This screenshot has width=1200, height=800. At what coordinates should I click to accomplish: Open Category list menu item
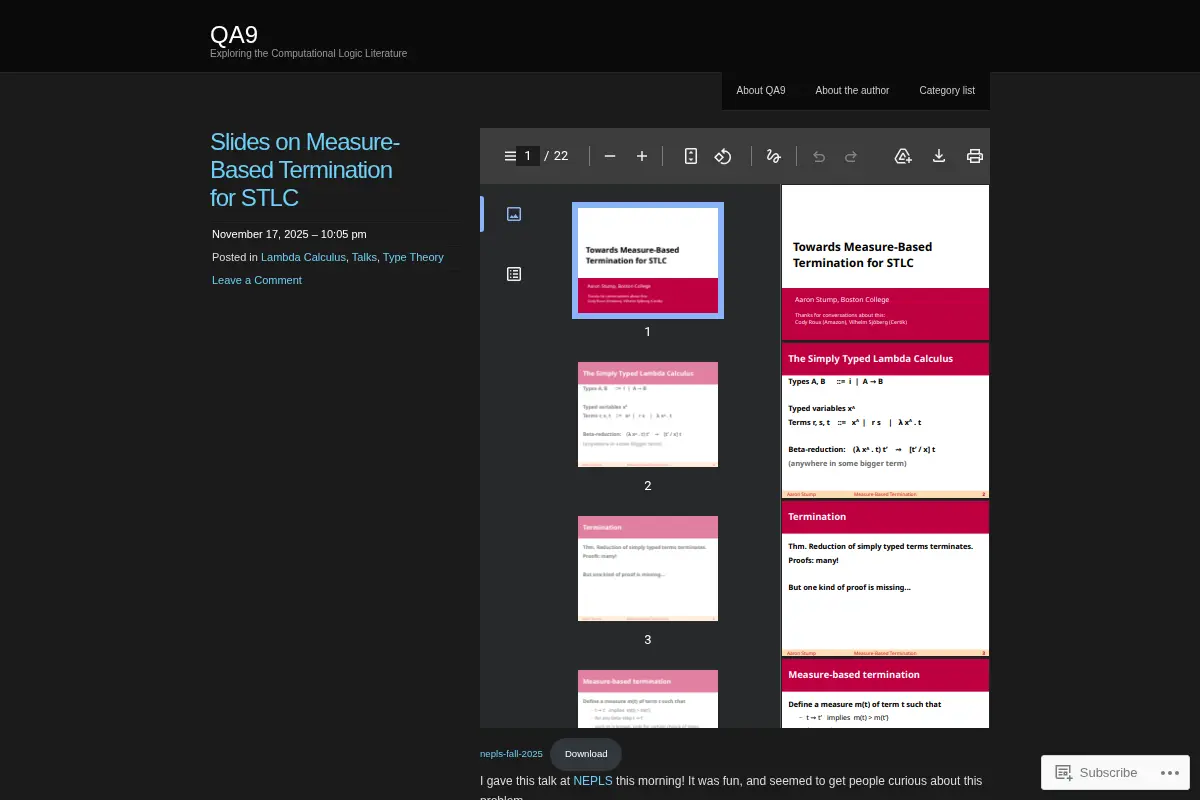[x=947, y=91]
